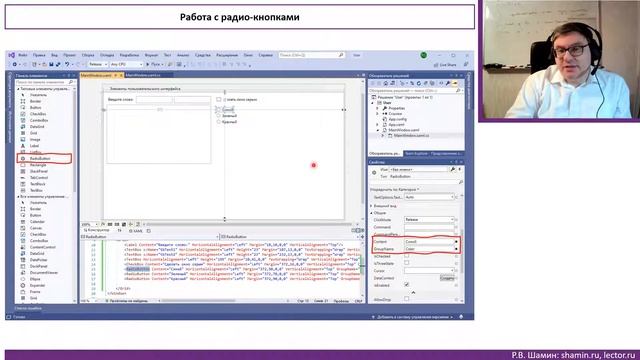The image size is (640, 360).
Task: Expand the Внешний вид properties category
Action: (x=371, y=206)
